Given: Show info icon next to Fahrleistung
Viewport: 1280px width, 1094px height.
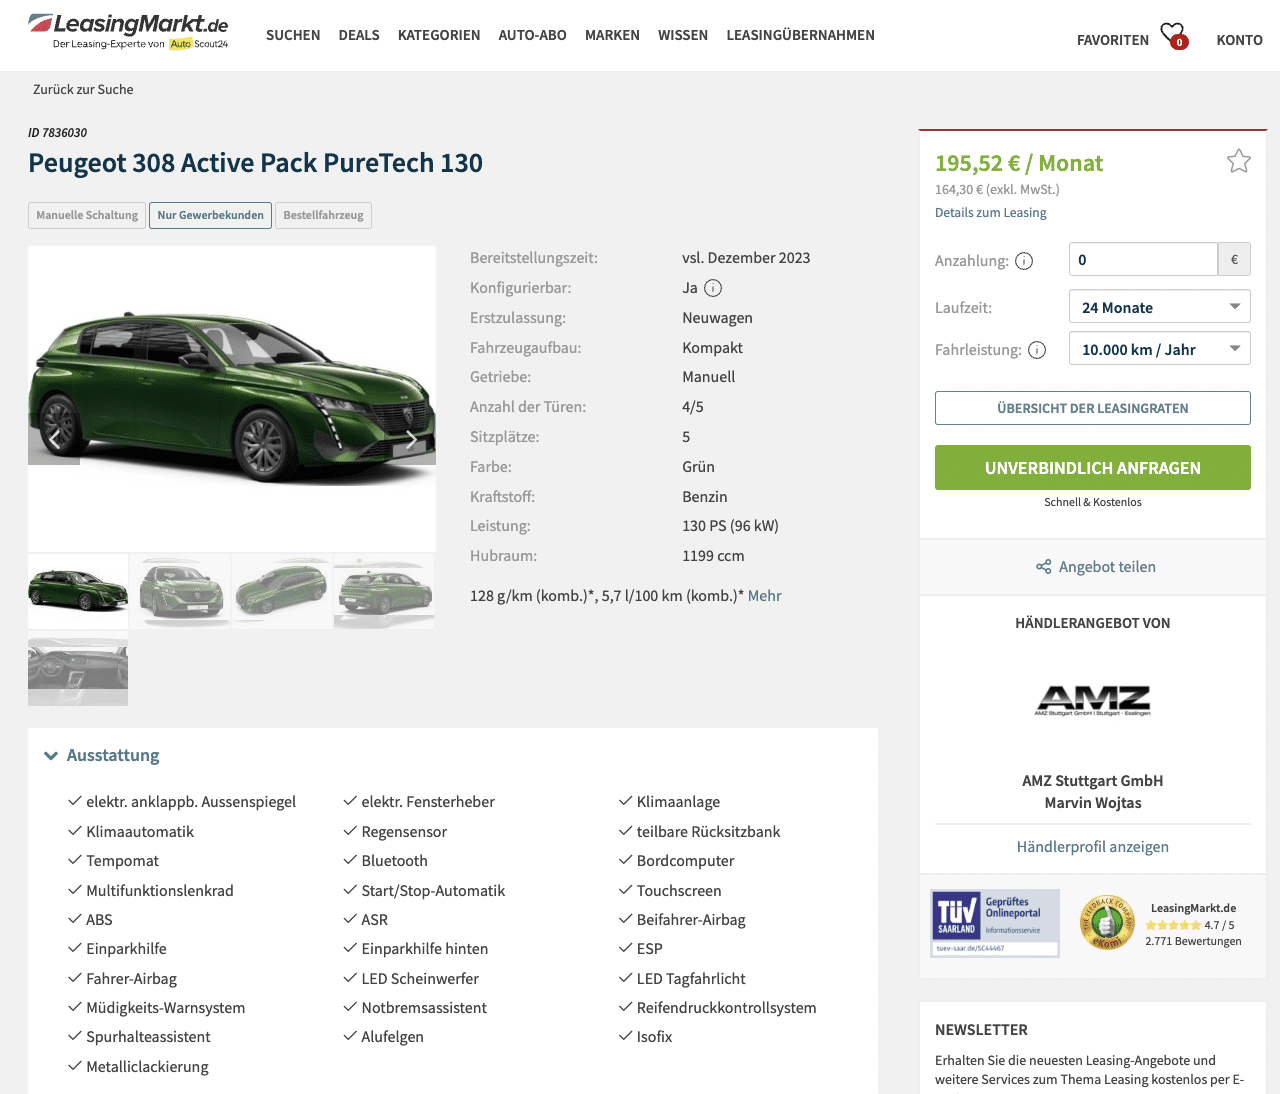Looking at the screenshot, I should [x=1037, y=350].
